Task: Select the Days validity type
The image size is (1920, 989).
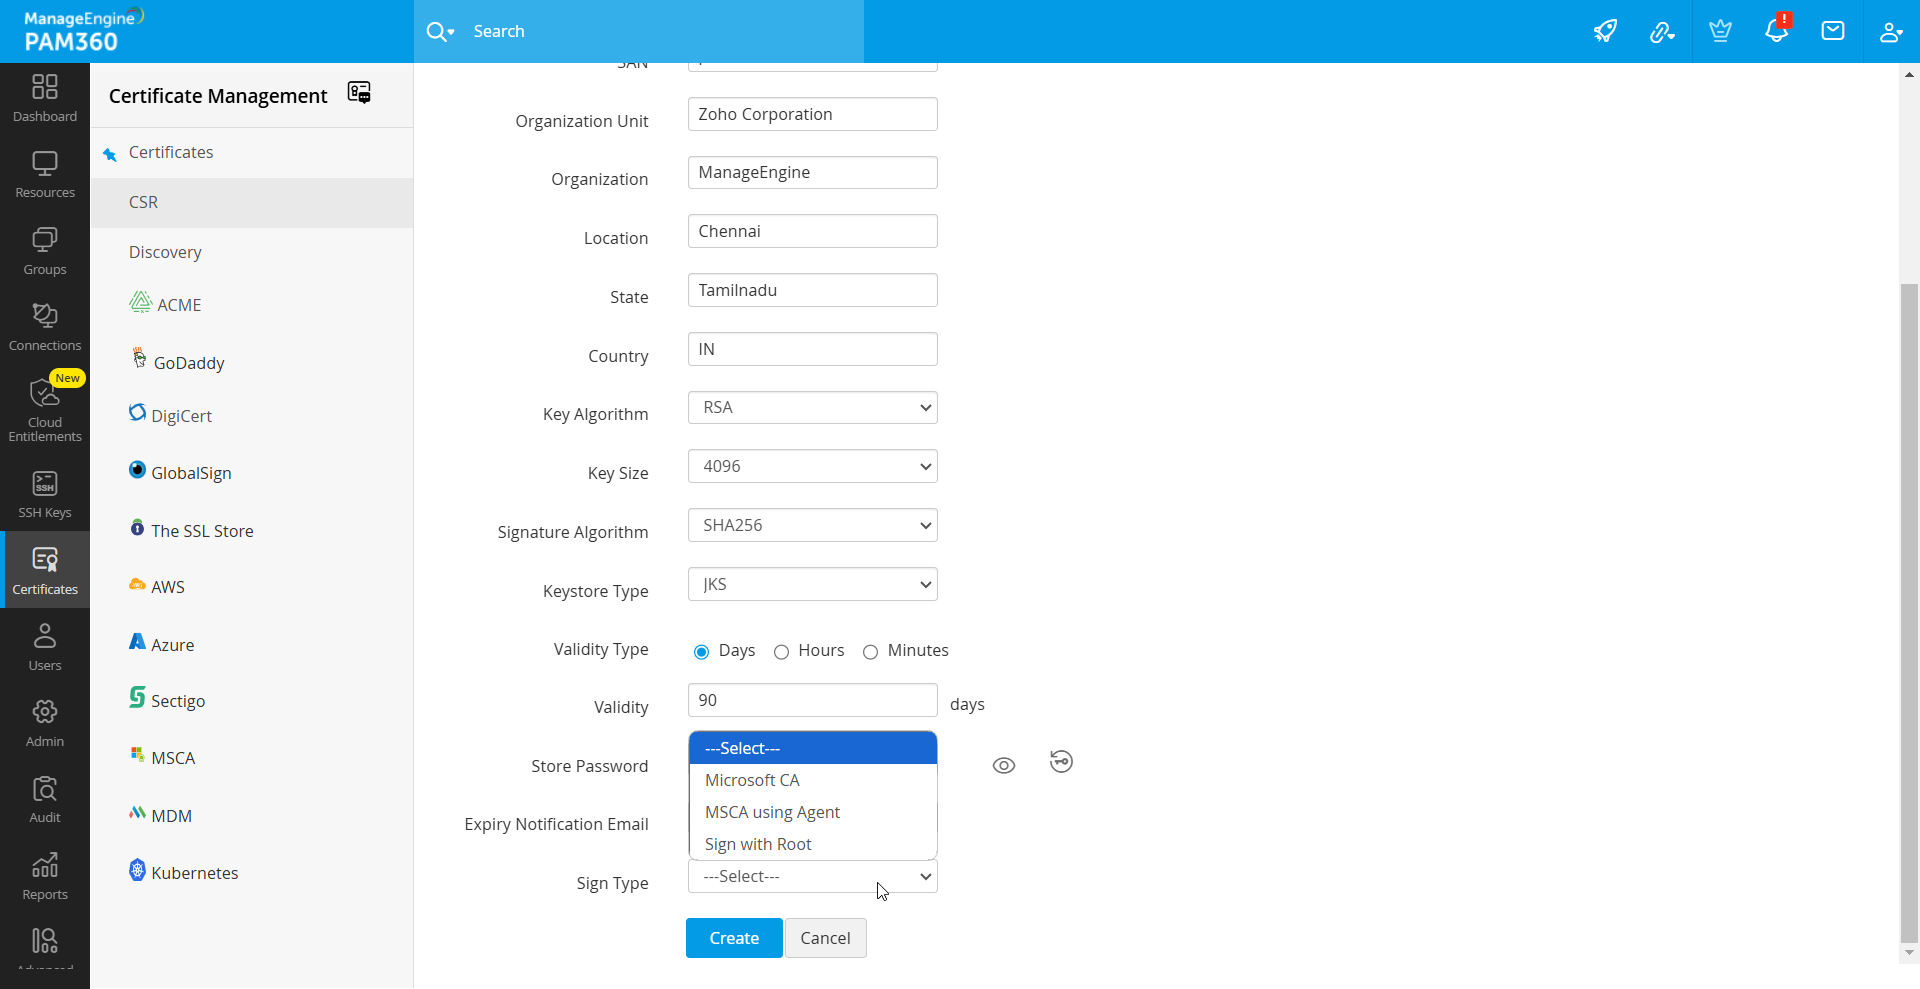Action: 701,652
